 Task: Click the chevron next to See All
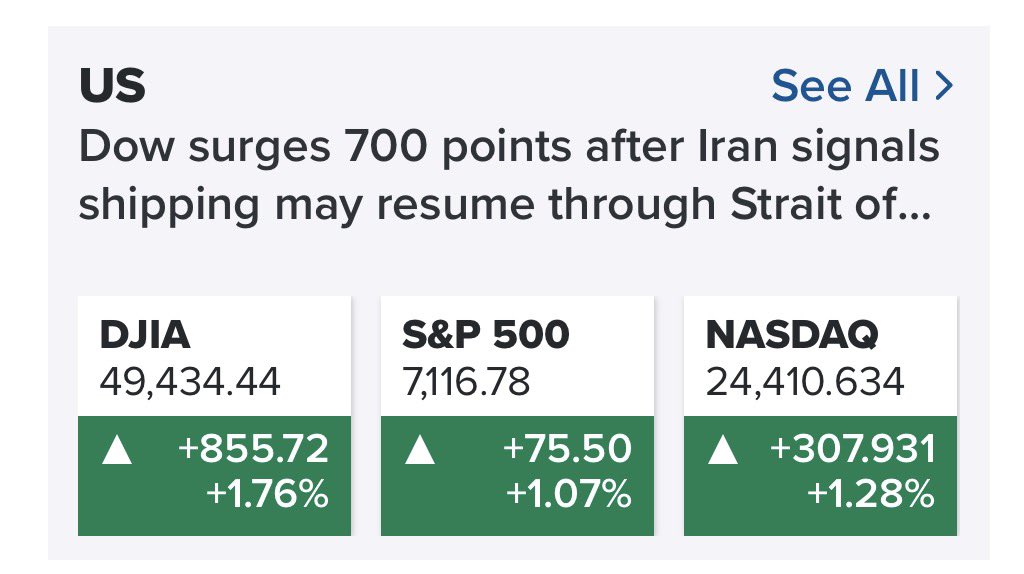click(943, 87)
